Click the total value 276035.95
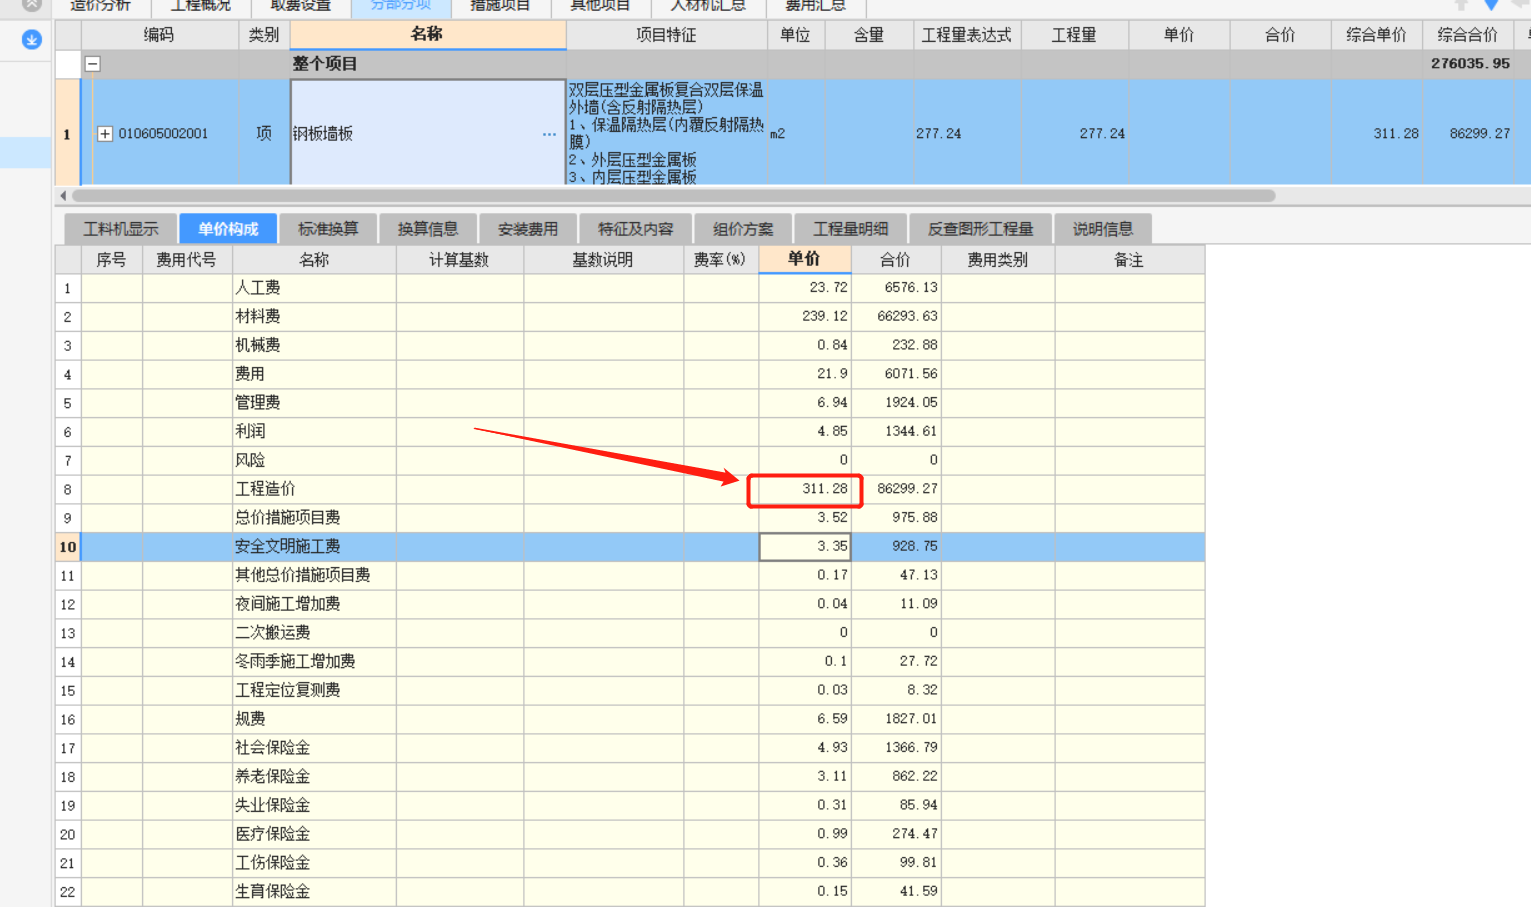The height and width of the screenshot is (907, 1531). pyautogui.click(x=1470, y=63)
